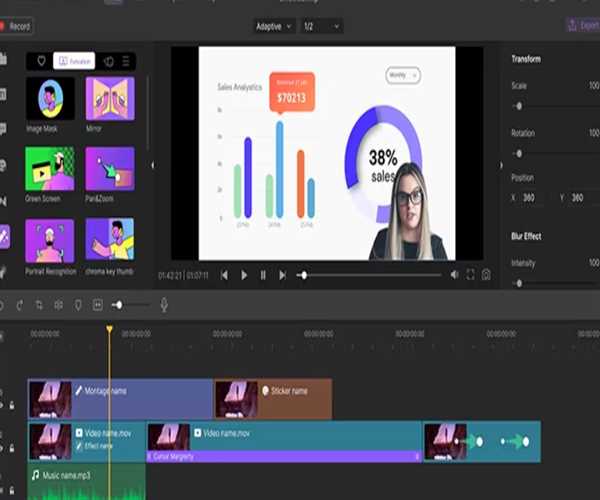Viewport: 600px width, 500px height.
Task: Take a snapshot with camera icon
Action: [x=486, y=275]
